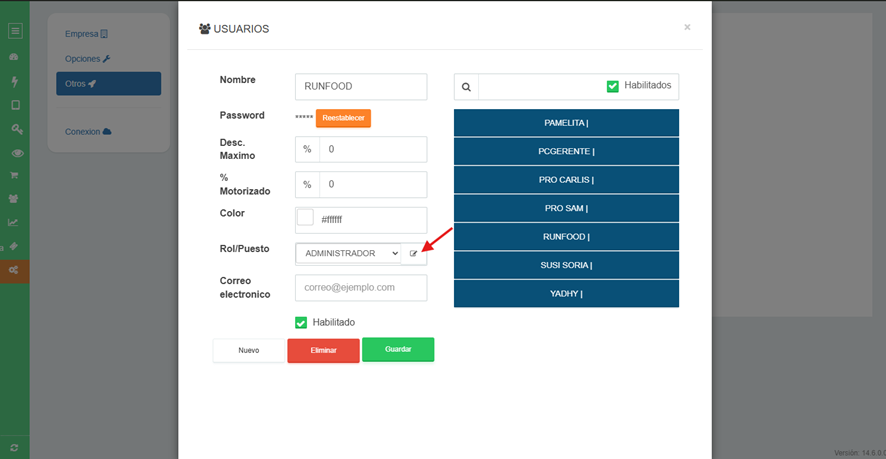Image resolution: width=886 pixels, height=459 pixels.
Task: Select the Otros menu item
Action: coord(108,84)
